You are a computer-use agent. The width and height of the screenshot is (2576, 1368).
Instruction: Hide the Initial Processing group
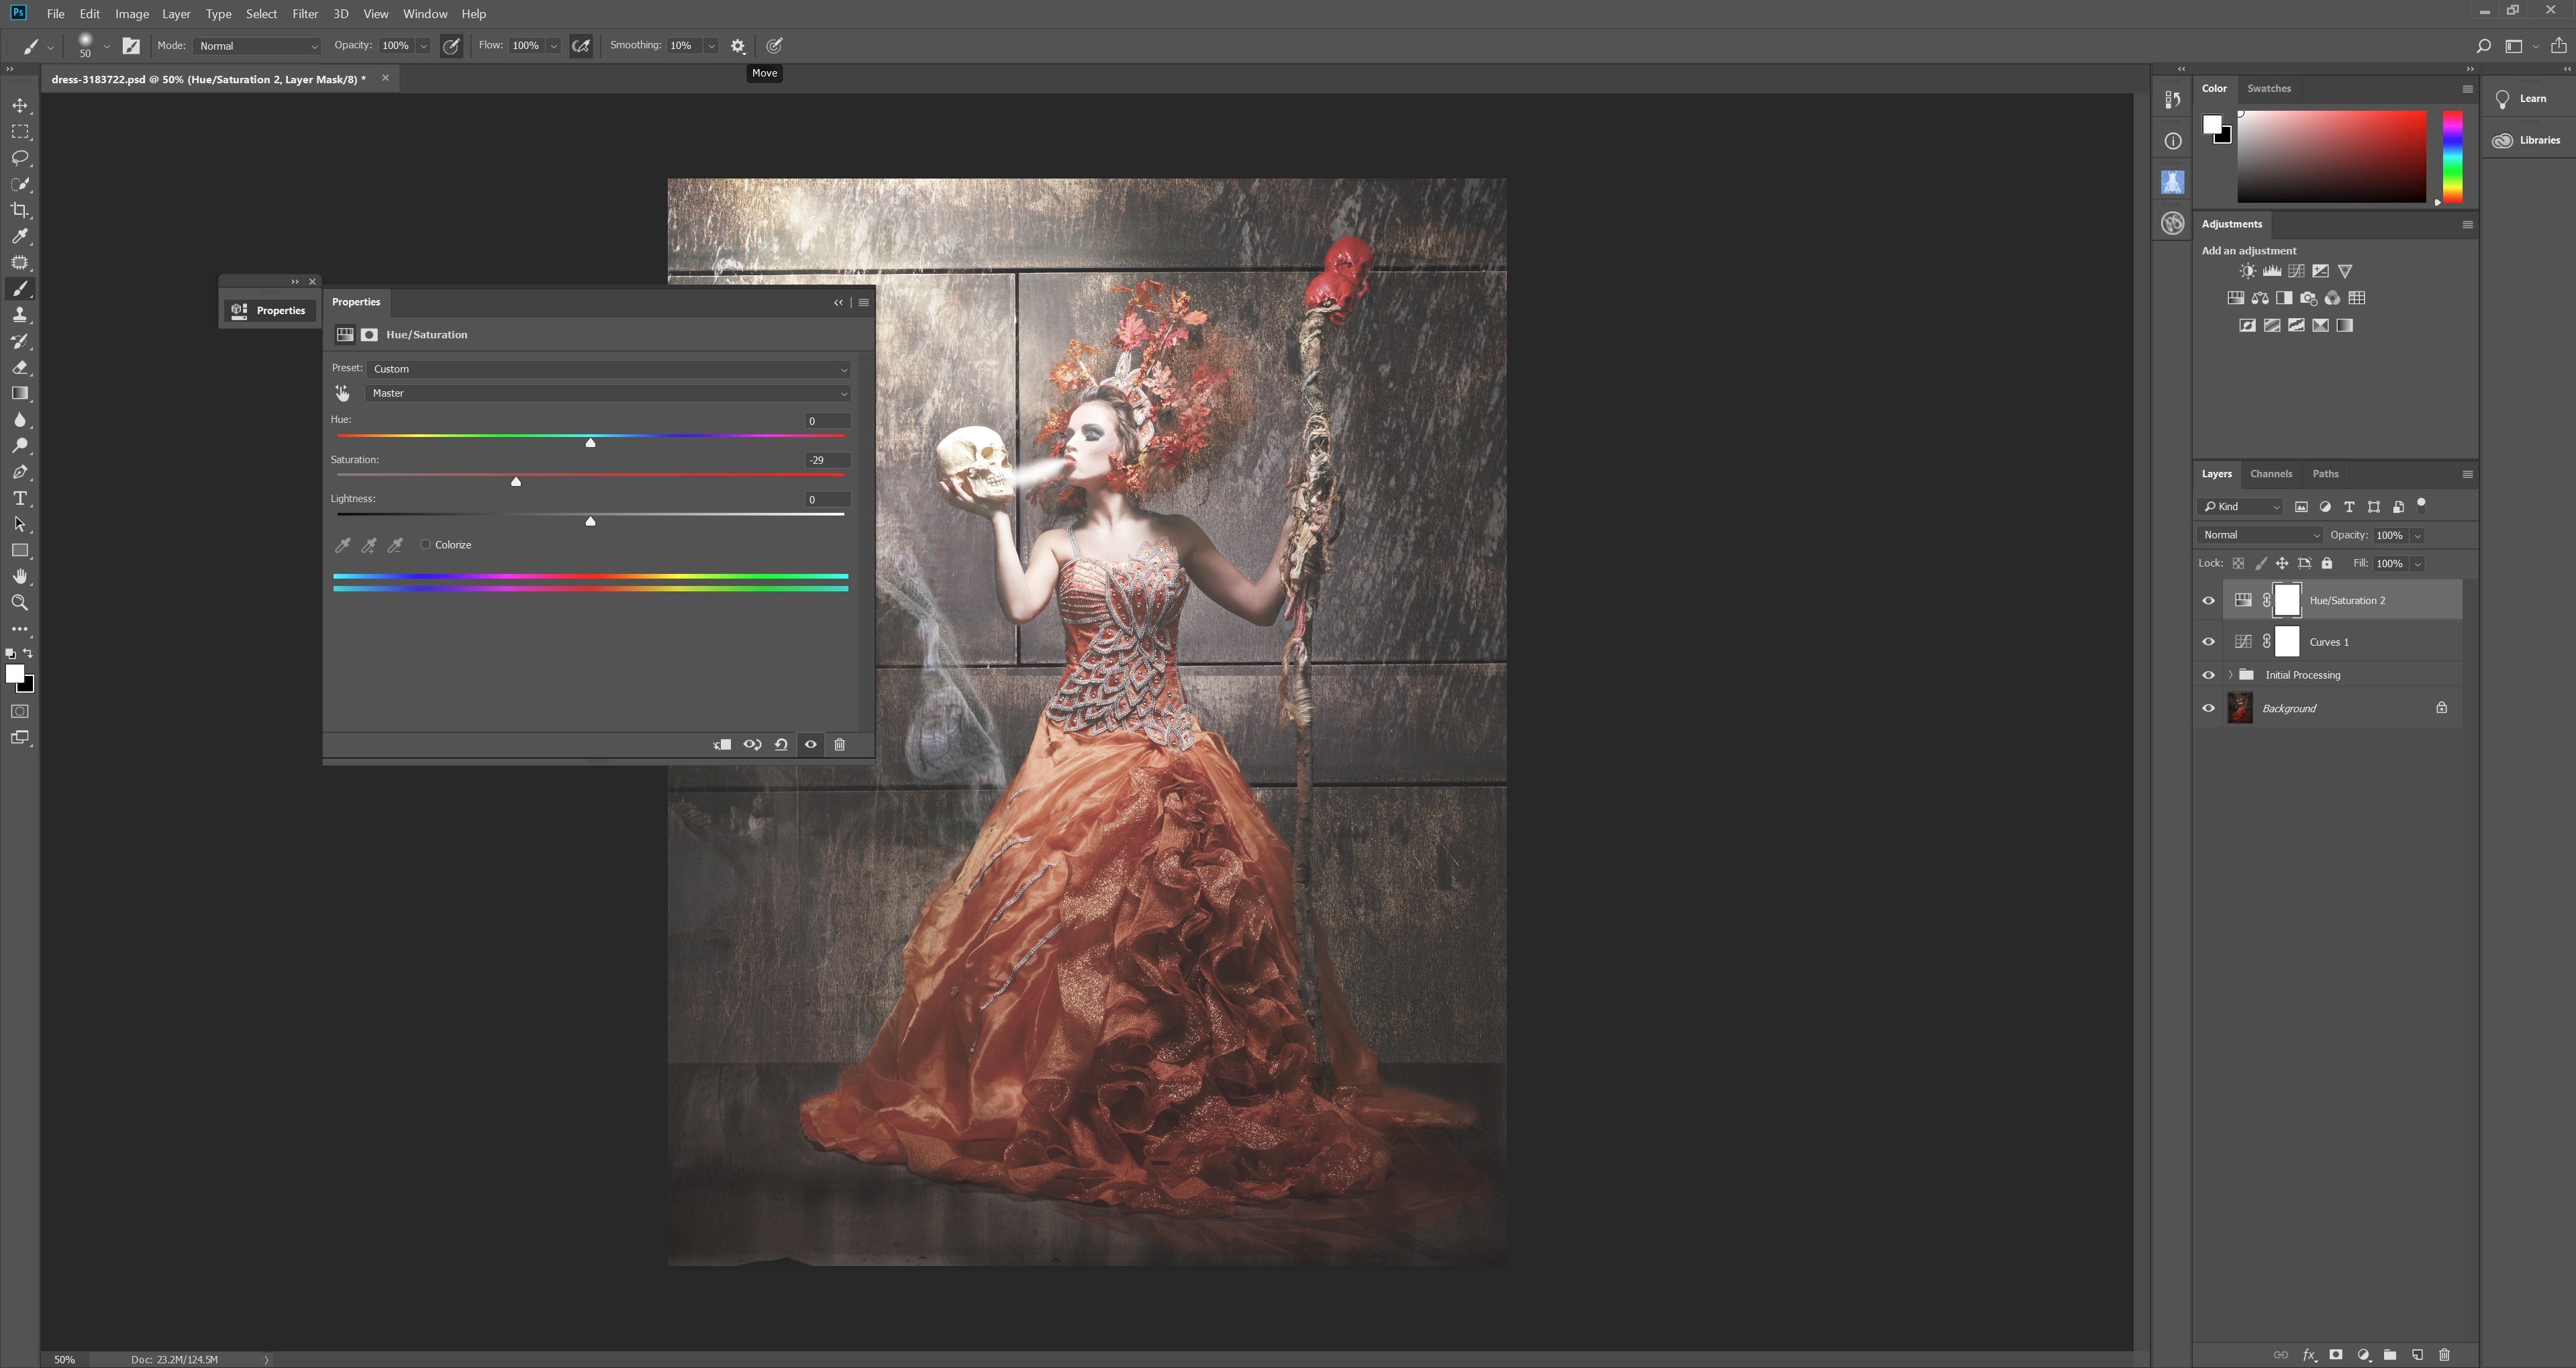(2209, 675)
